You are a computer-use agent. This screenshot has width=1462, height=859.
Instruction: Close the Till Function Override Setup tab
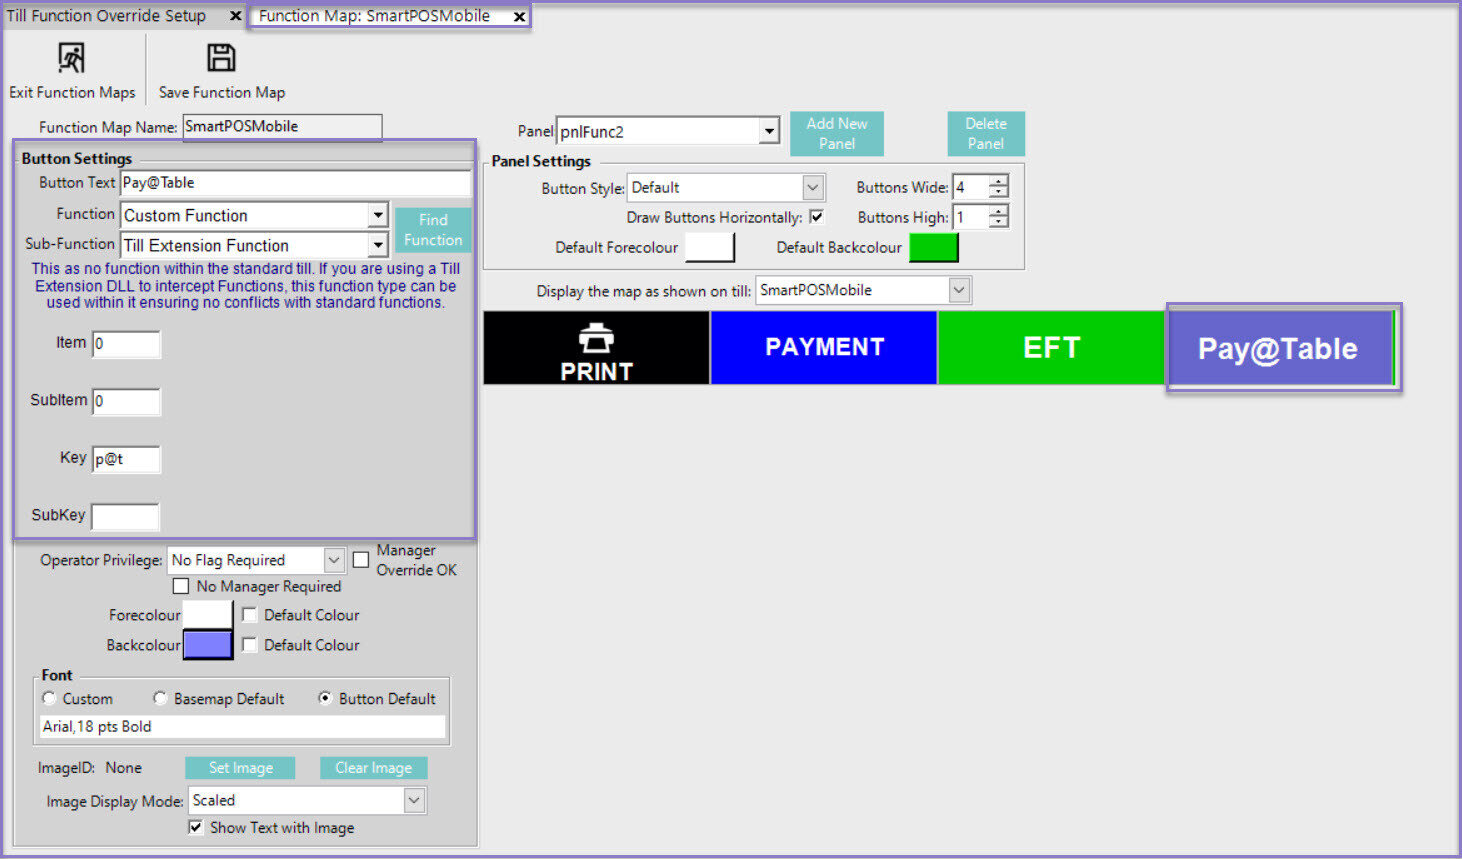(235, 16)
